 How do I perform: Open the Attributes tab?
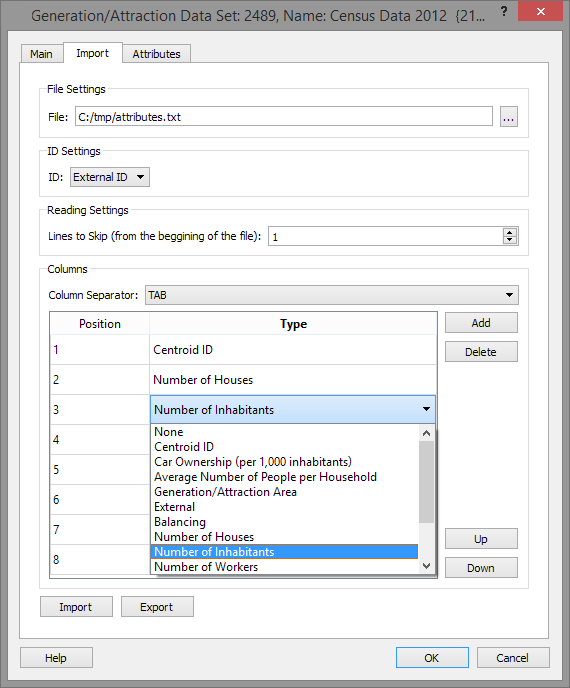156,54
